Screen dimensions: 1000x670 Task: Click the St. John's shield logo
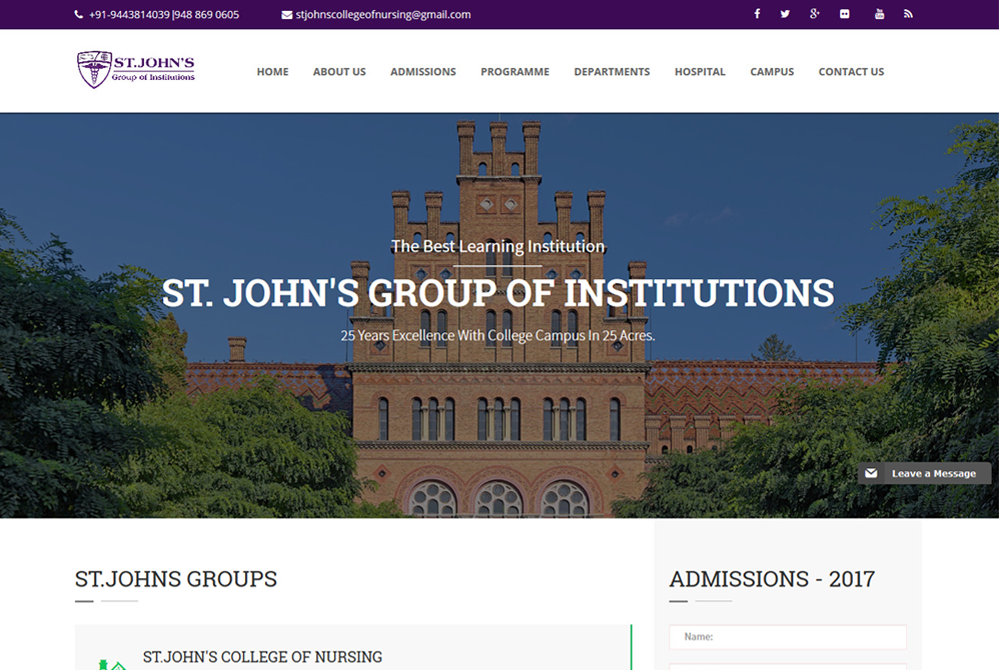point(94,70)
